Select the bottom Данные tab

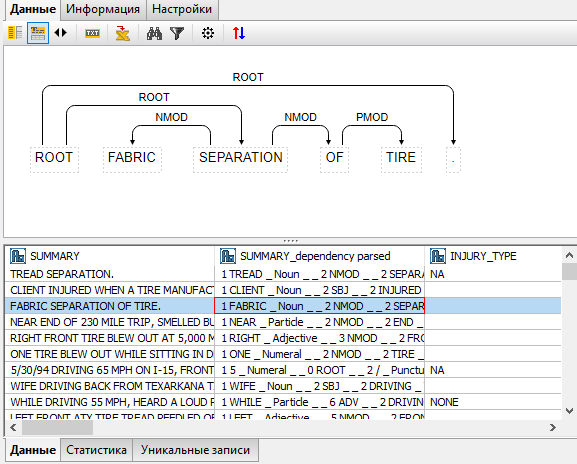tap(33, 450)
